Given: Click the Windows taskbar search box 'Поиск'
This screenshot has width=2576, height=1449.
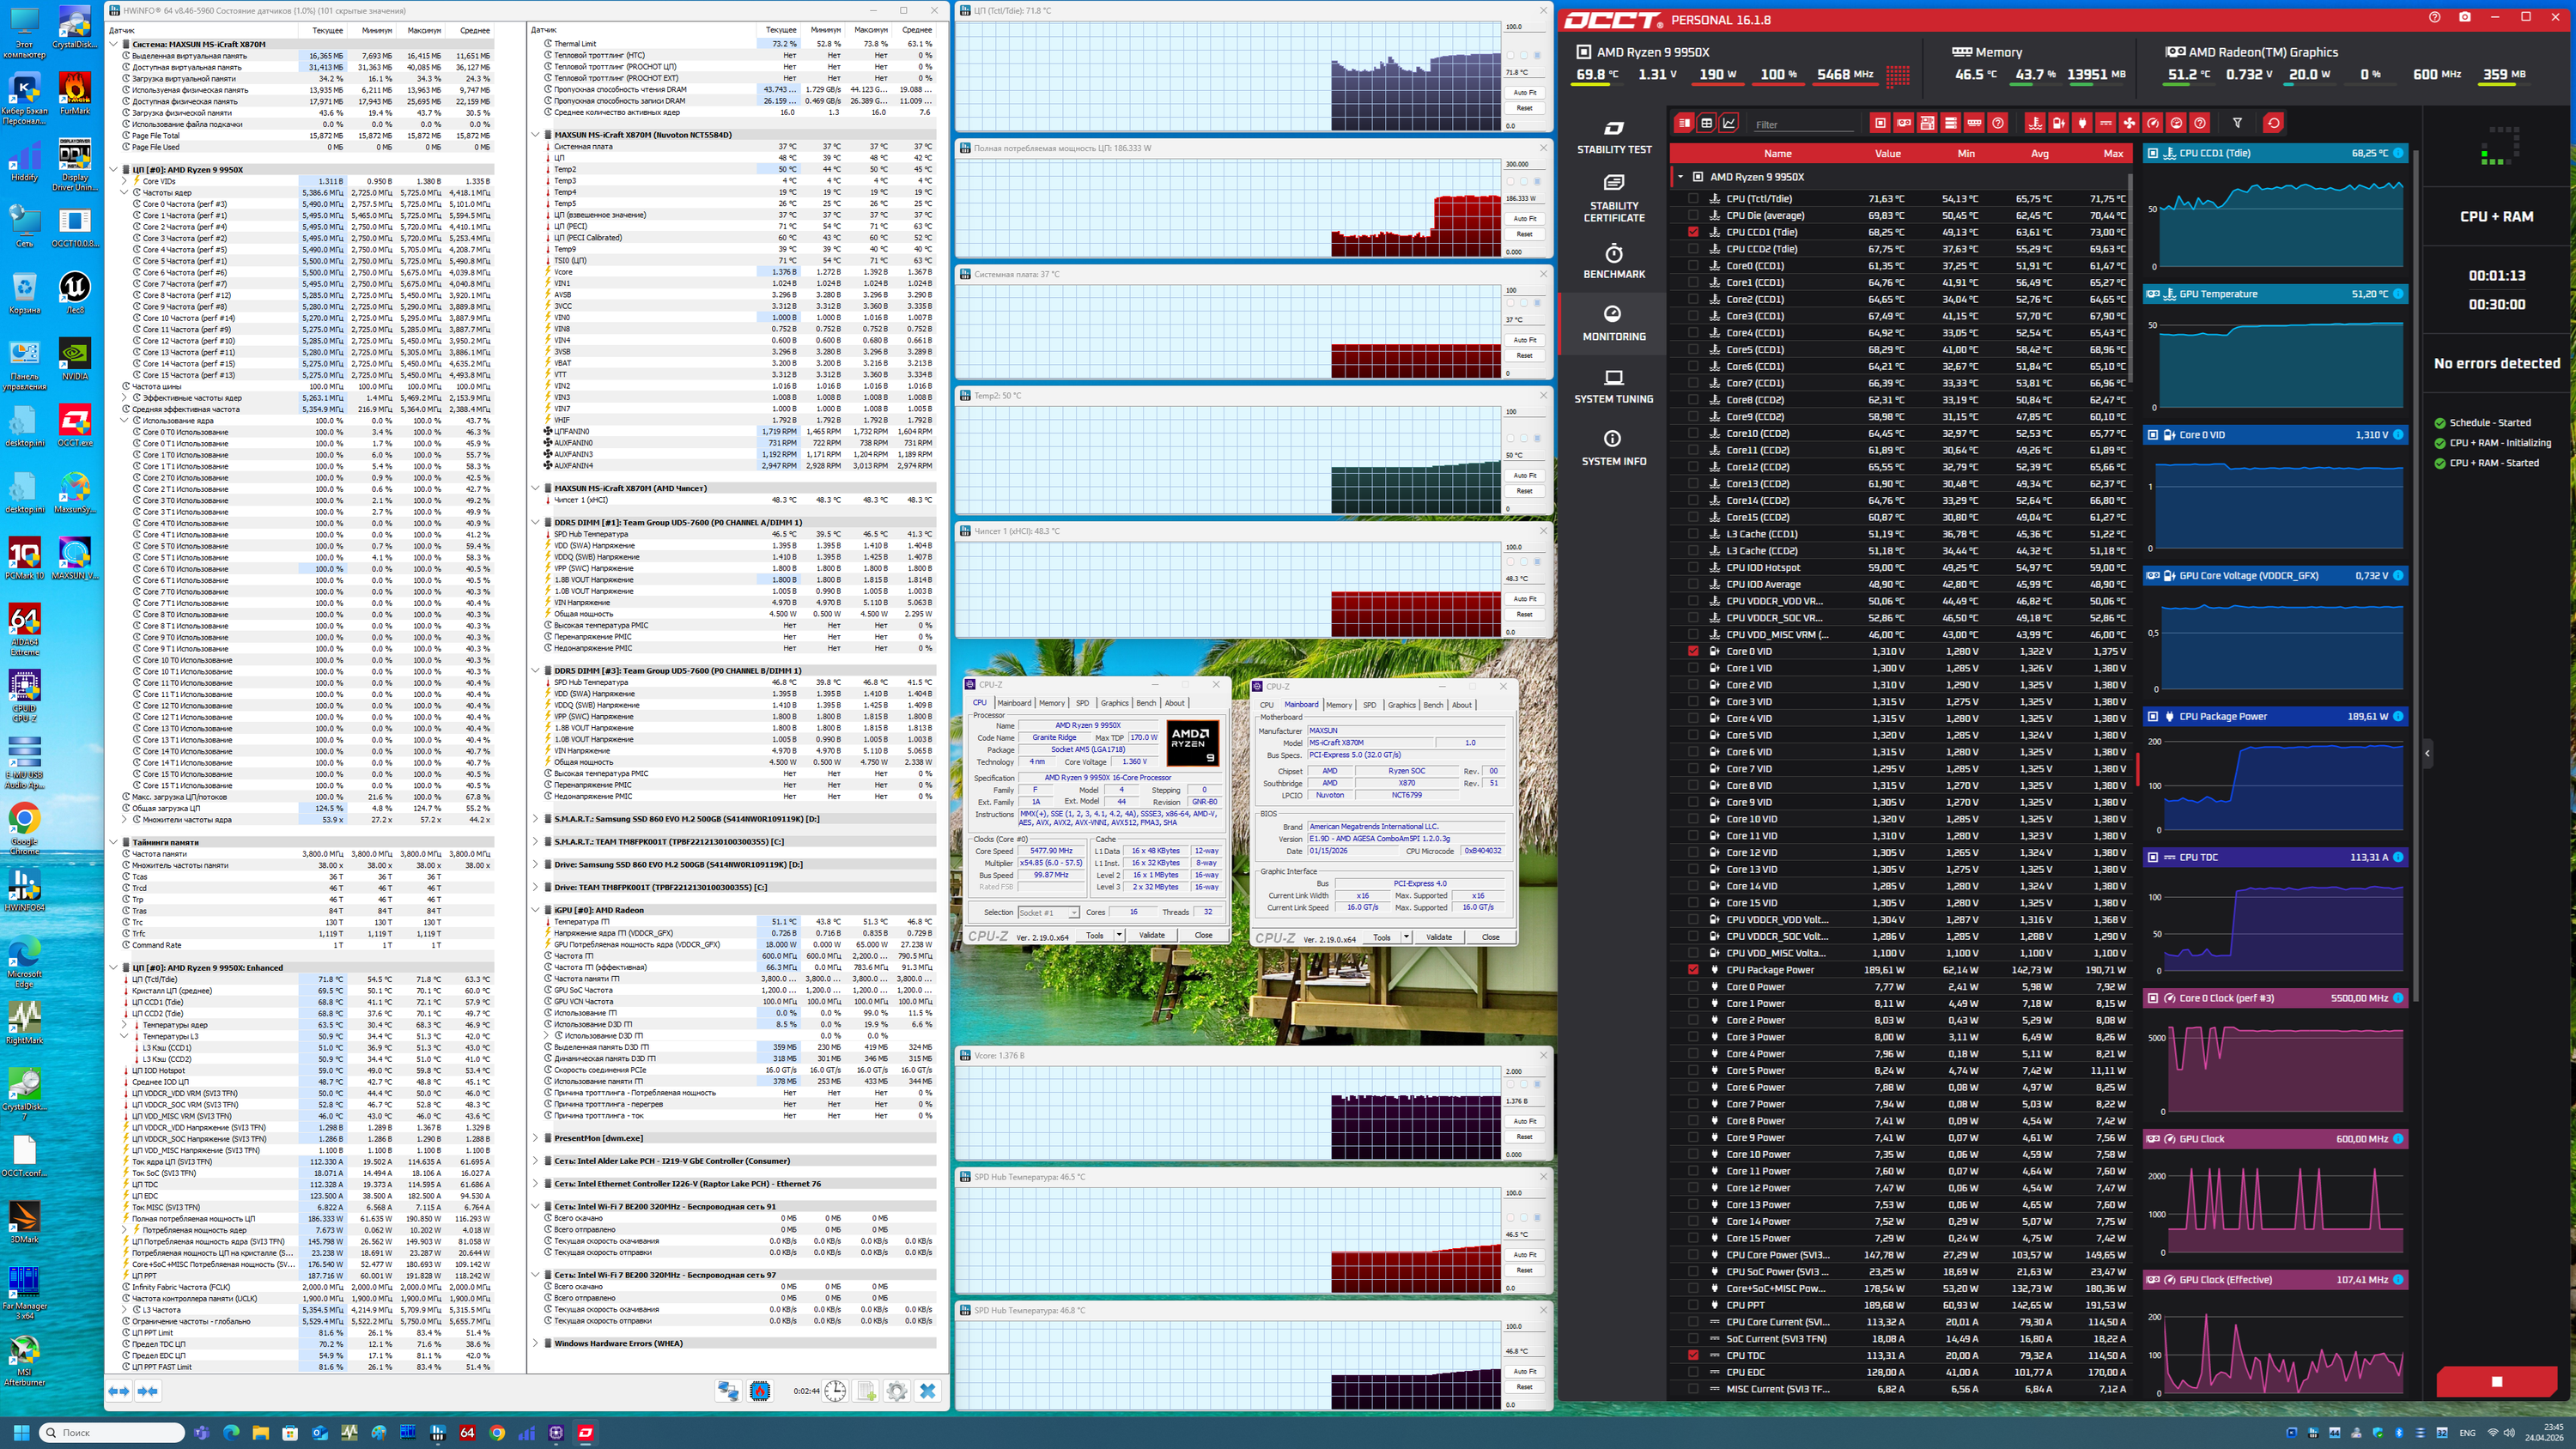Looking at the screenshot, I should (111, 1432).
